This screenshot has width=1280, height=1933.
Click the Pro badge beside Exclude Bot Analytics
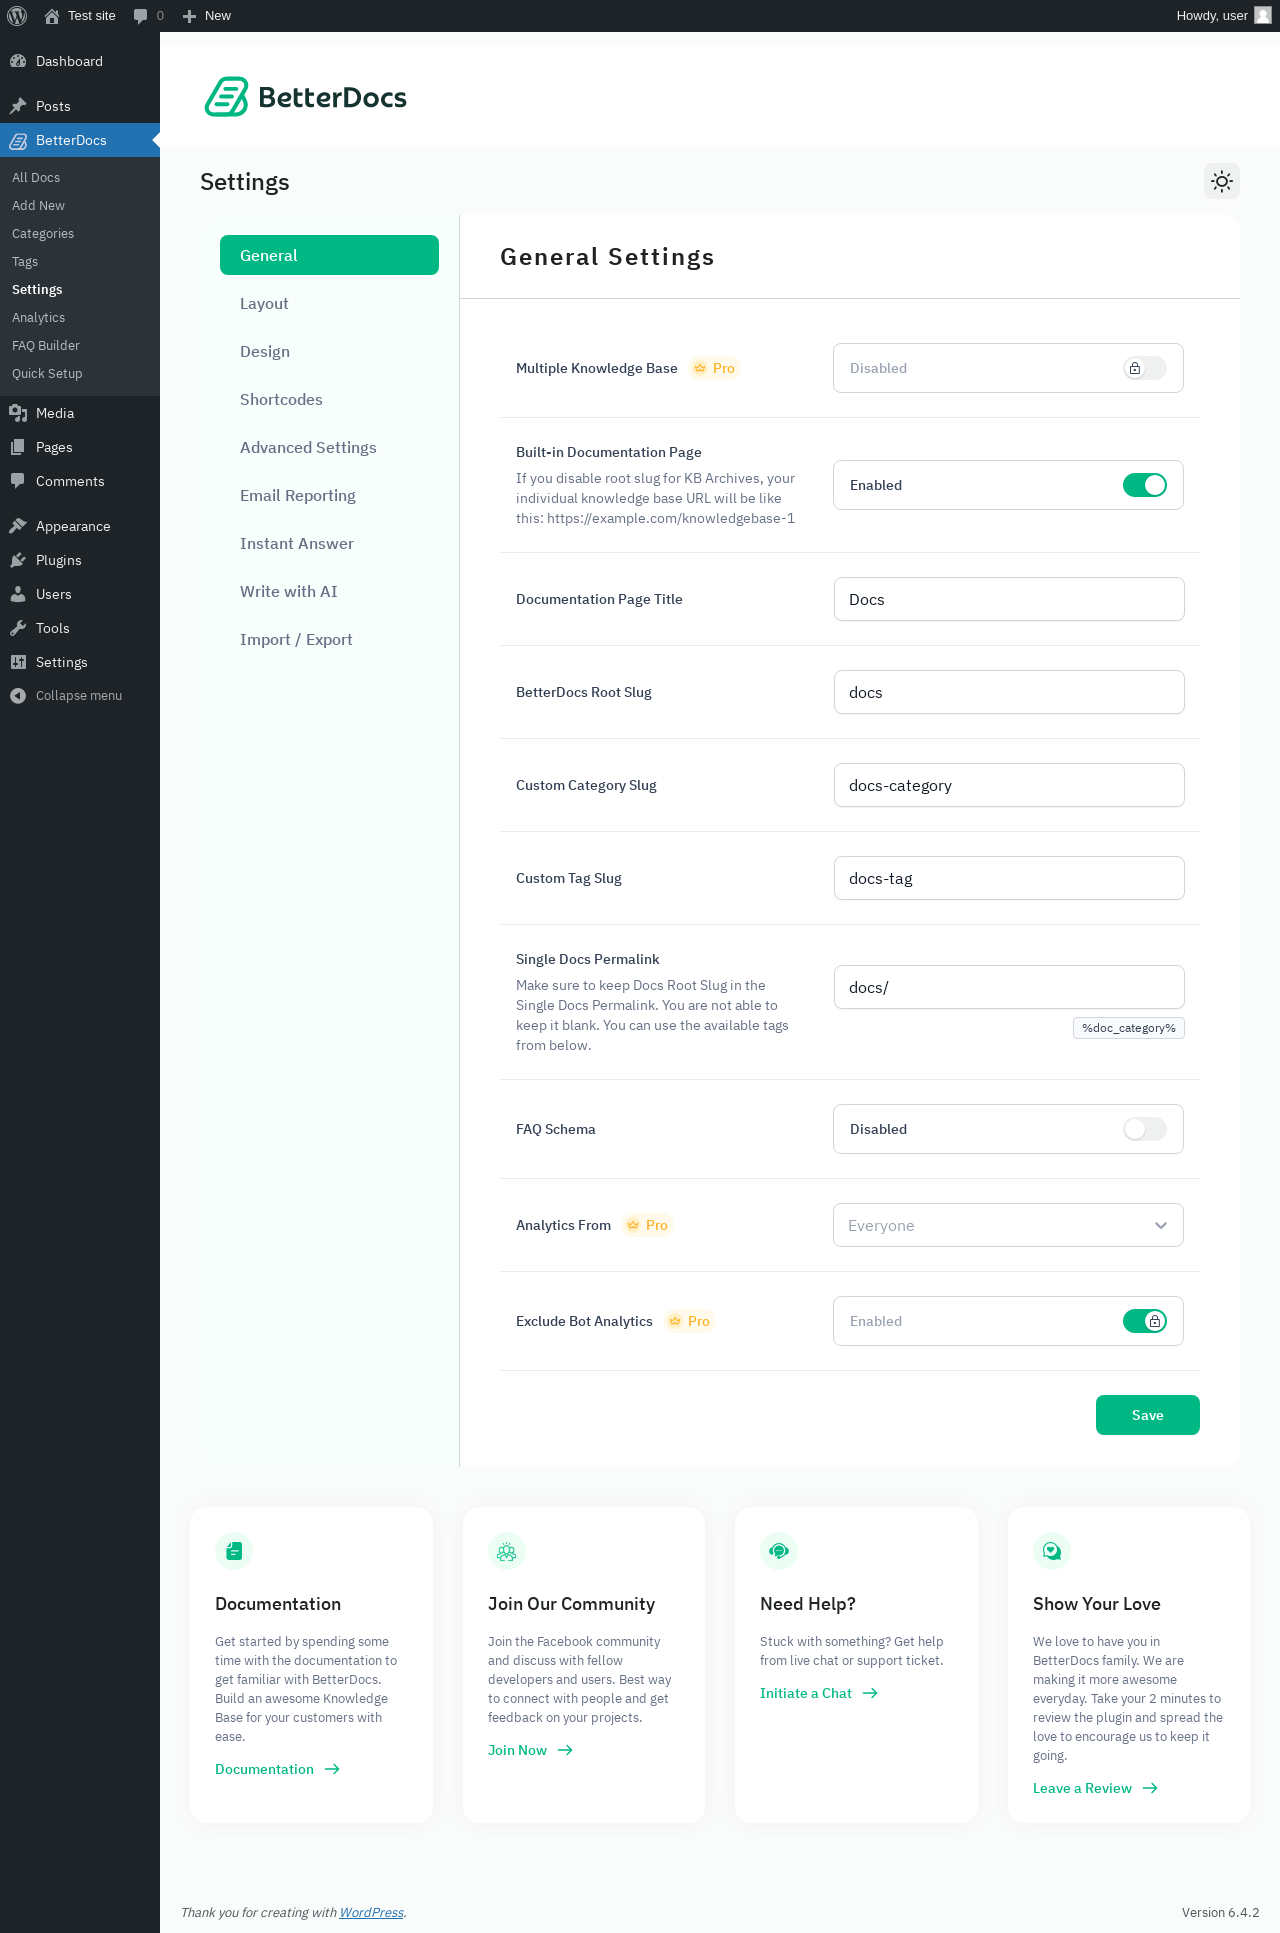[689, 1321]
